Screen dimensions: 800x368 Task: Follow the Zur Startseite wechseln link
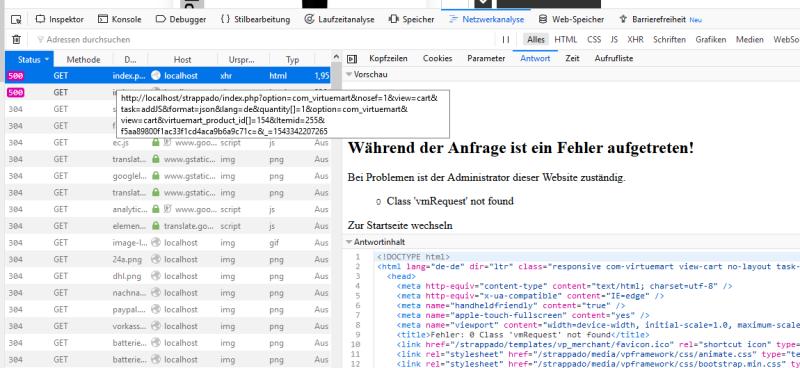pyautogui.click(x=400, y=225)
